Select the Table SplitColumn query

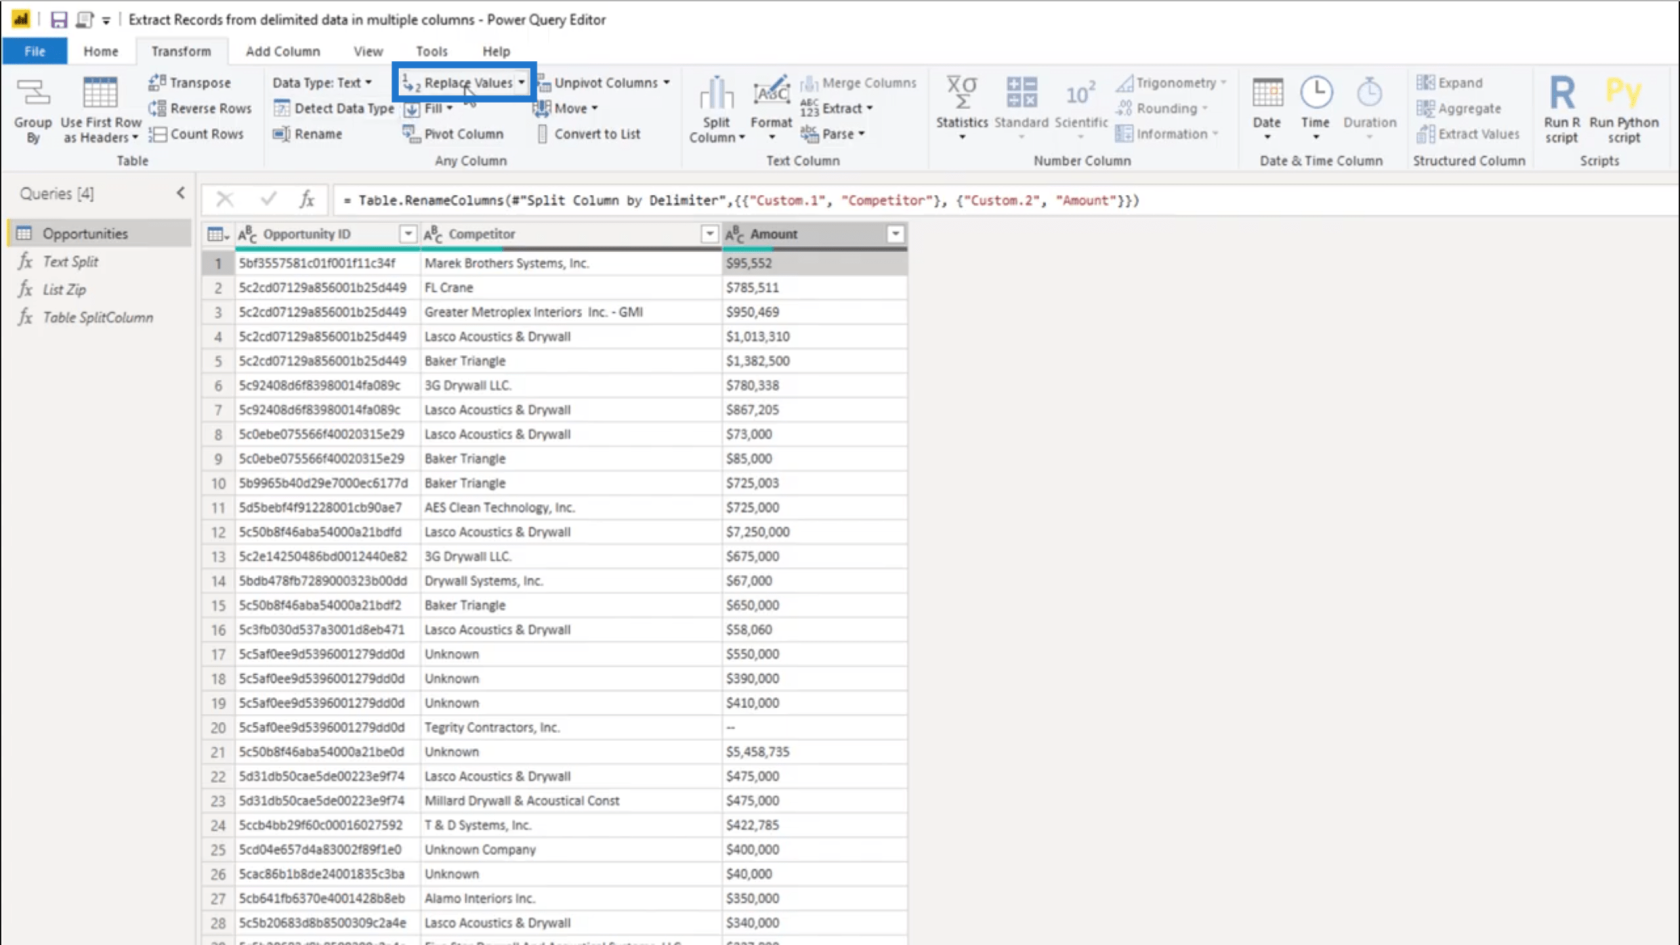pos(99,317)
